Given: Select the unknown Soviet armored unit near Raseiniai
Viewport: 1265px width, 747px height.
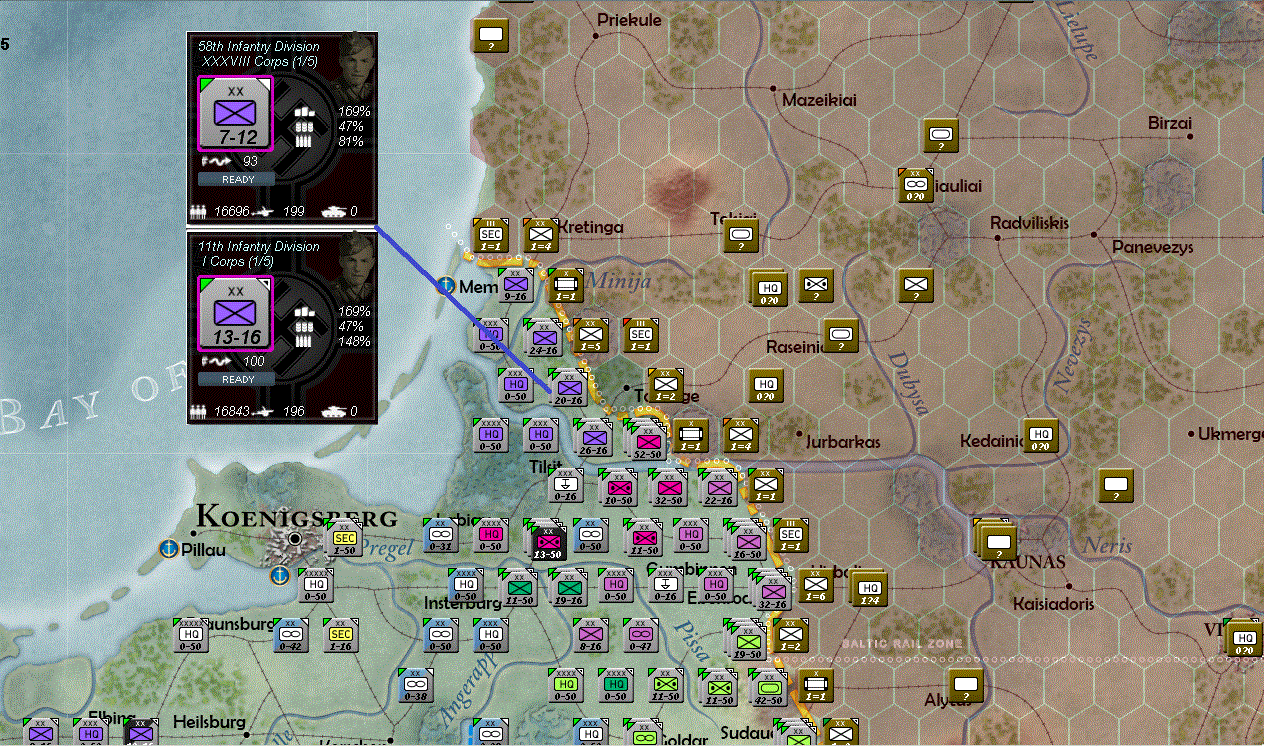Looking at the screenshot, I should (x=841, y=335).
